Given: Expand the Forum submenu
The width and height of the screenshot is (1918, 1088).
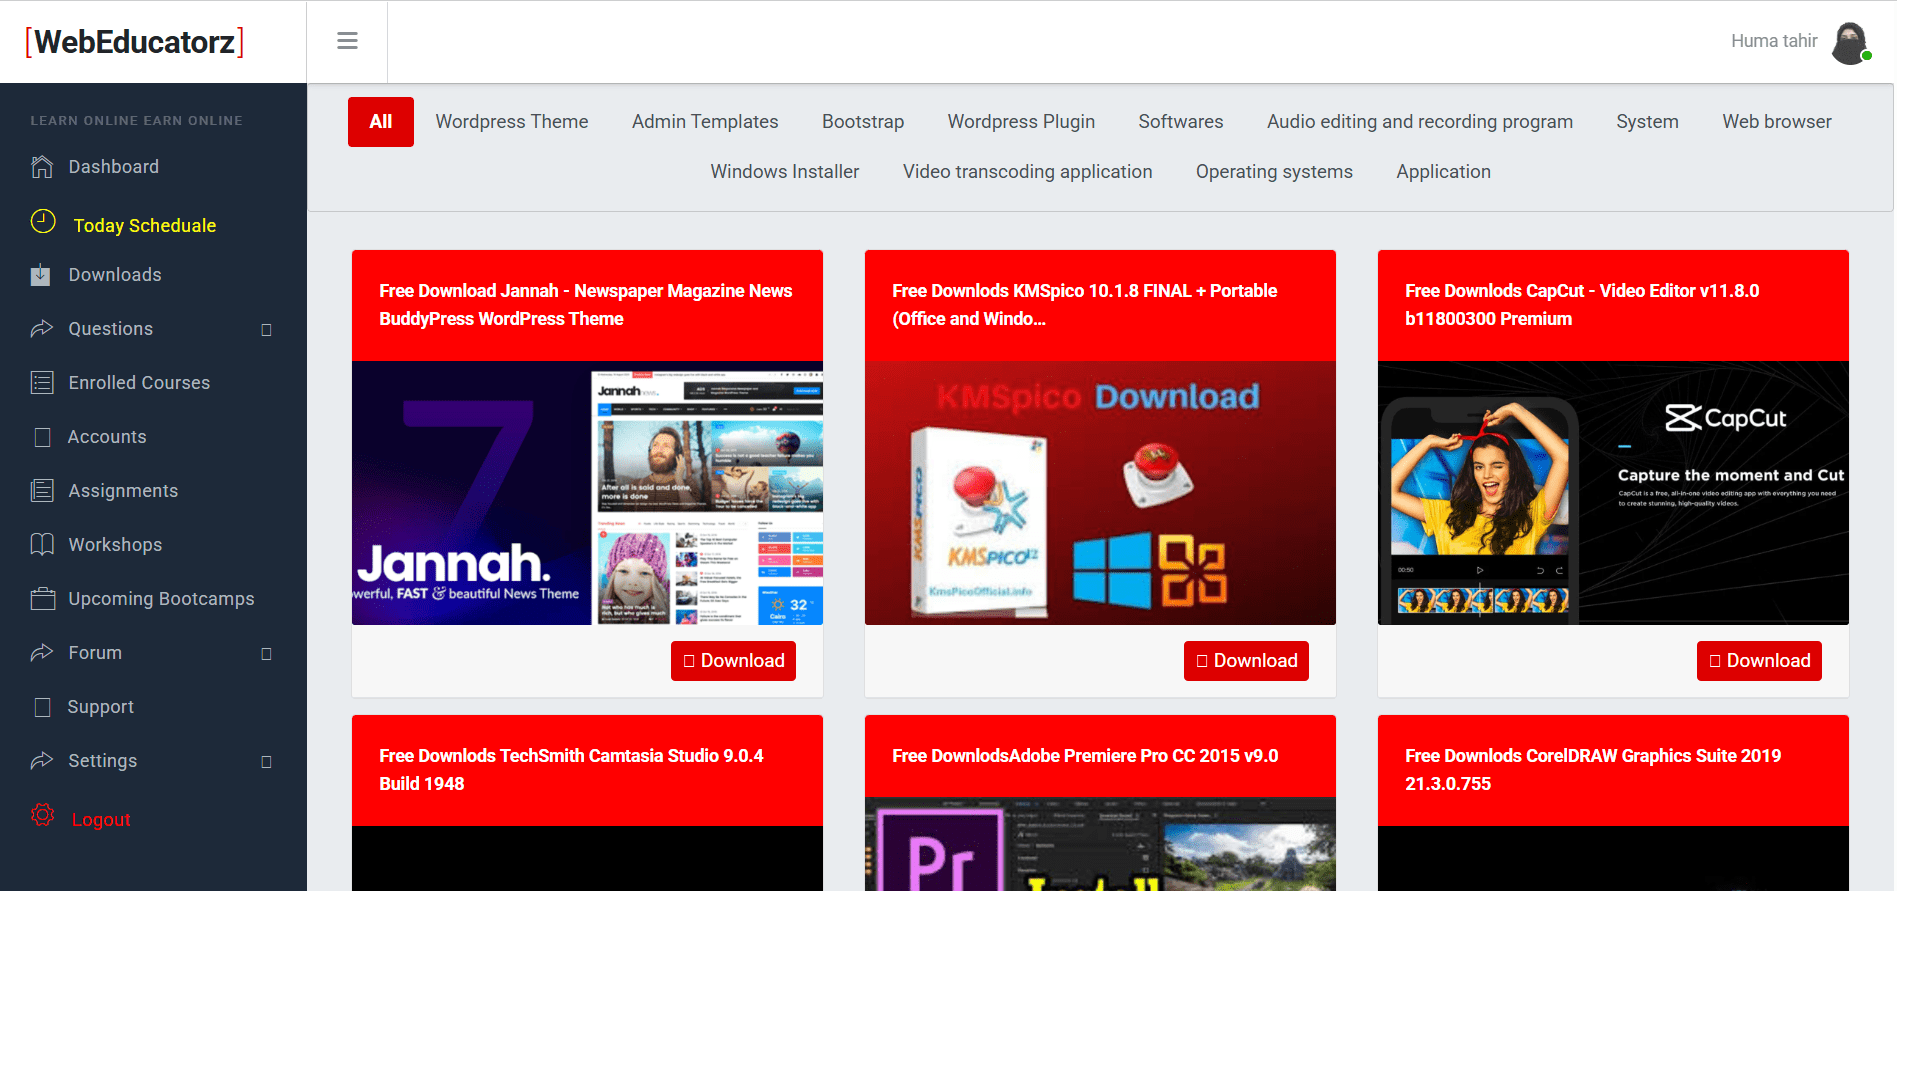Looking at the screenshot, I should [x=266, y=654].
